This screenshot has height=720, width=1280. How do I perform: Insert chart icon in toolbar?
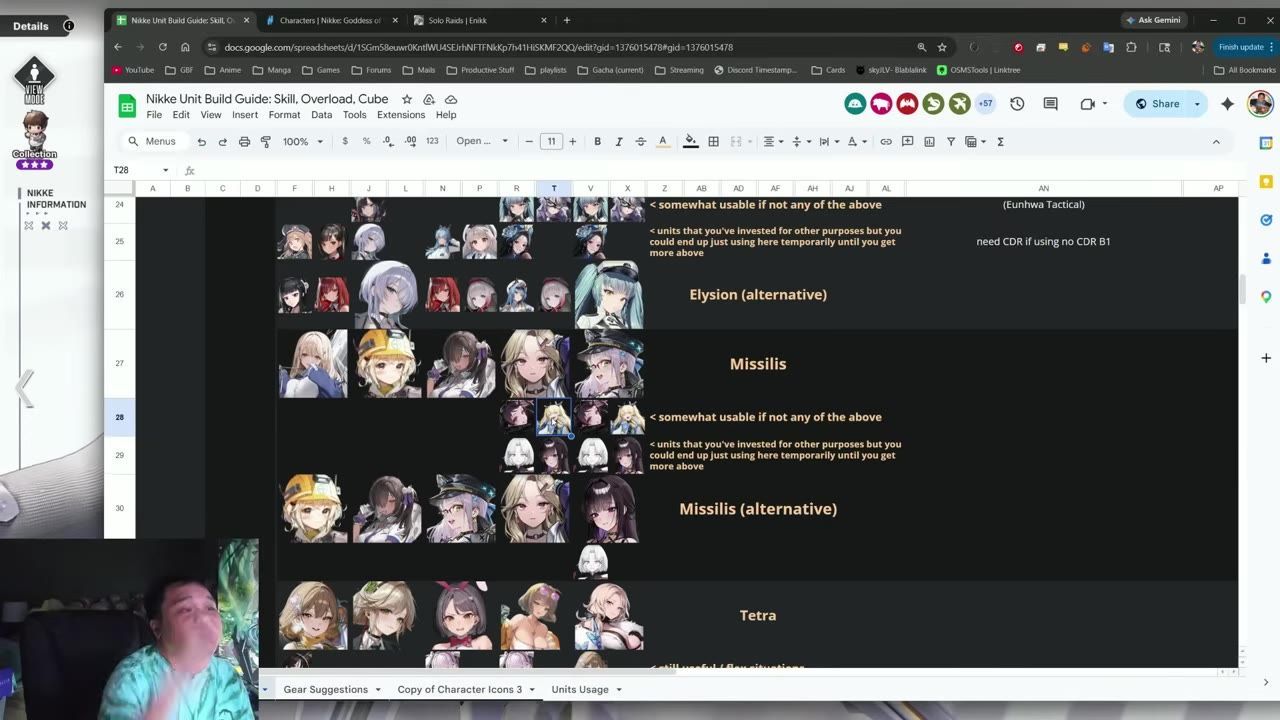tap(929, 142)
